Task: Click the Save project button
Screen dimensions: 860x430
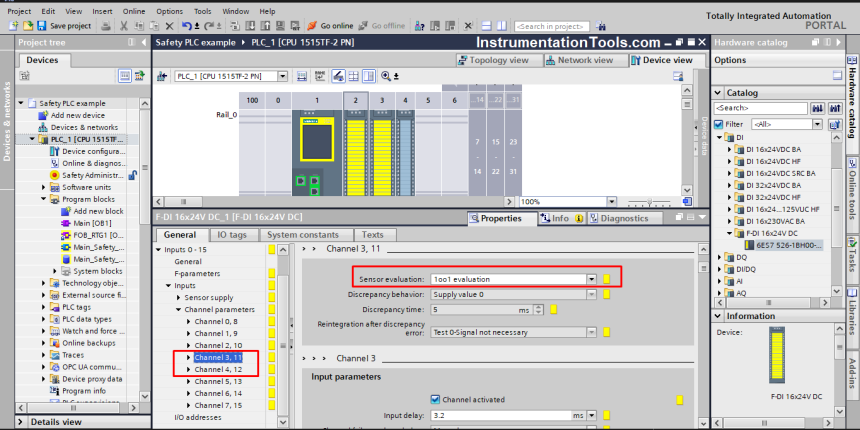Action: [64, 25]
